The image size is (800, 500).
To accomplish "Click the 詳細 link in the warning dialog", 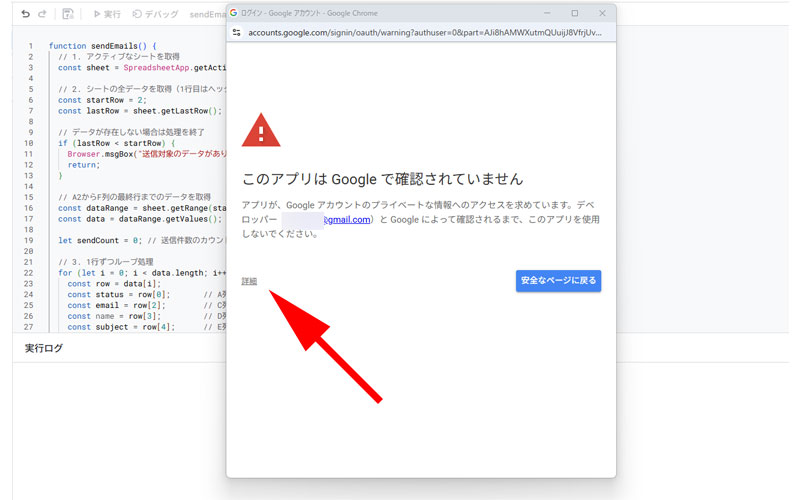I will pos(249,281).
